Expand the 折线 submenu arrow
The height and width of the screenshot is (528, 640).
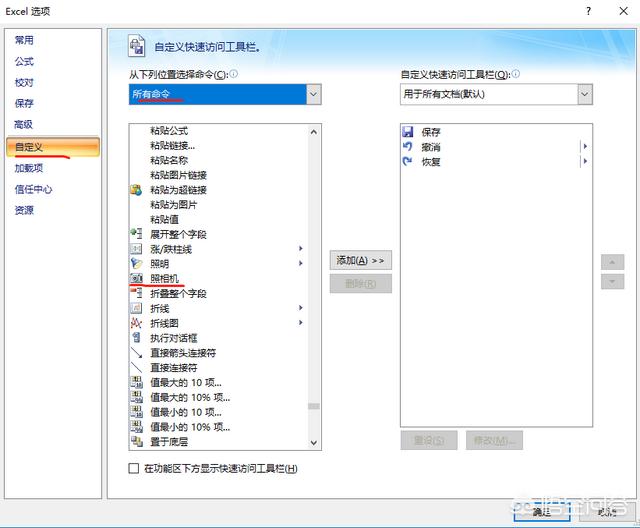301,308
